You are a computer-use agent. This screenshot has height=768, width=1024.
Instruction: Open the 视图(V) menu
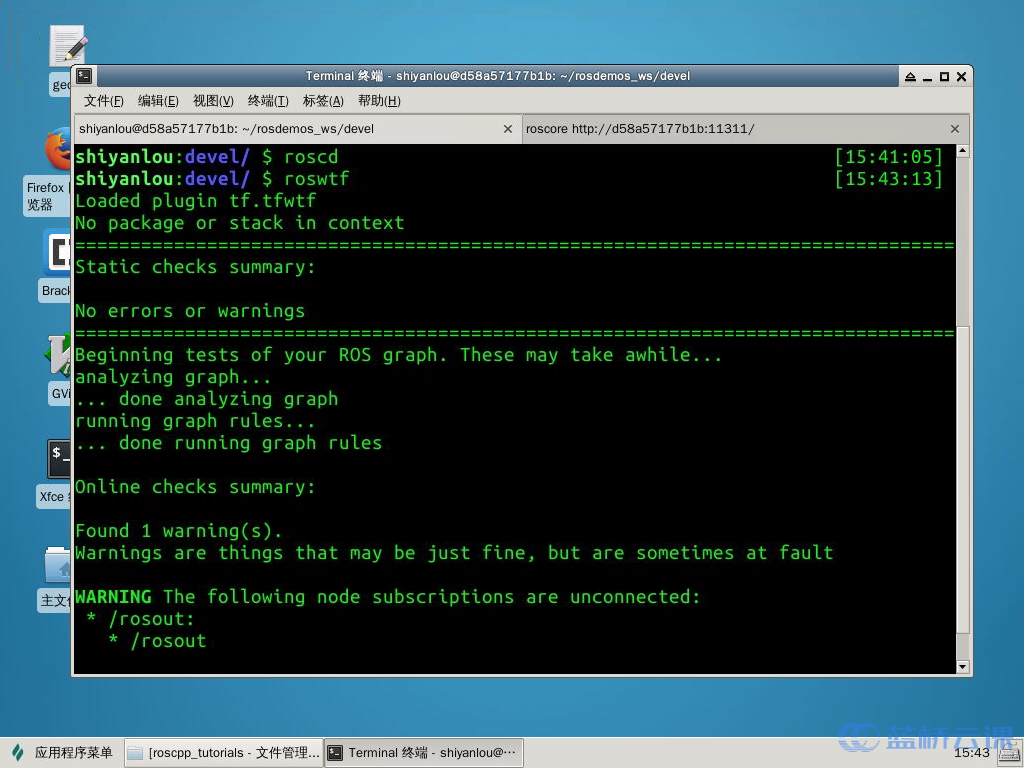pos(213,101)
